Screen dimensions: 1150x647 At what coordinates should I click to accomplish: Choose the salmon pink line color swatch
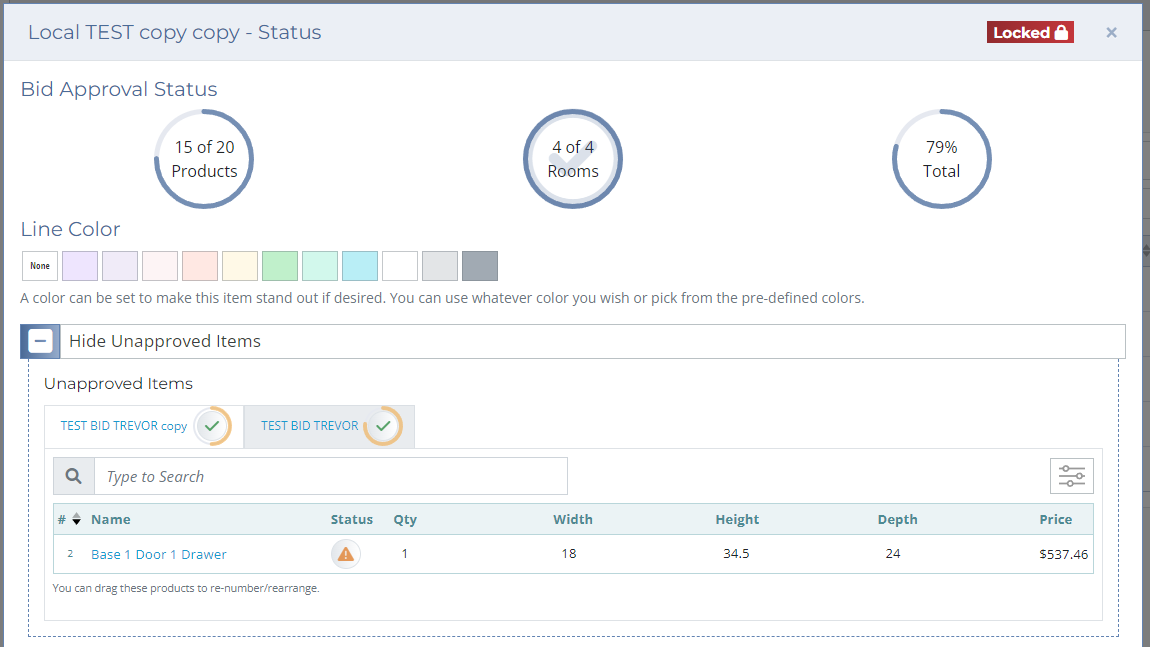(x=200, y=266)
